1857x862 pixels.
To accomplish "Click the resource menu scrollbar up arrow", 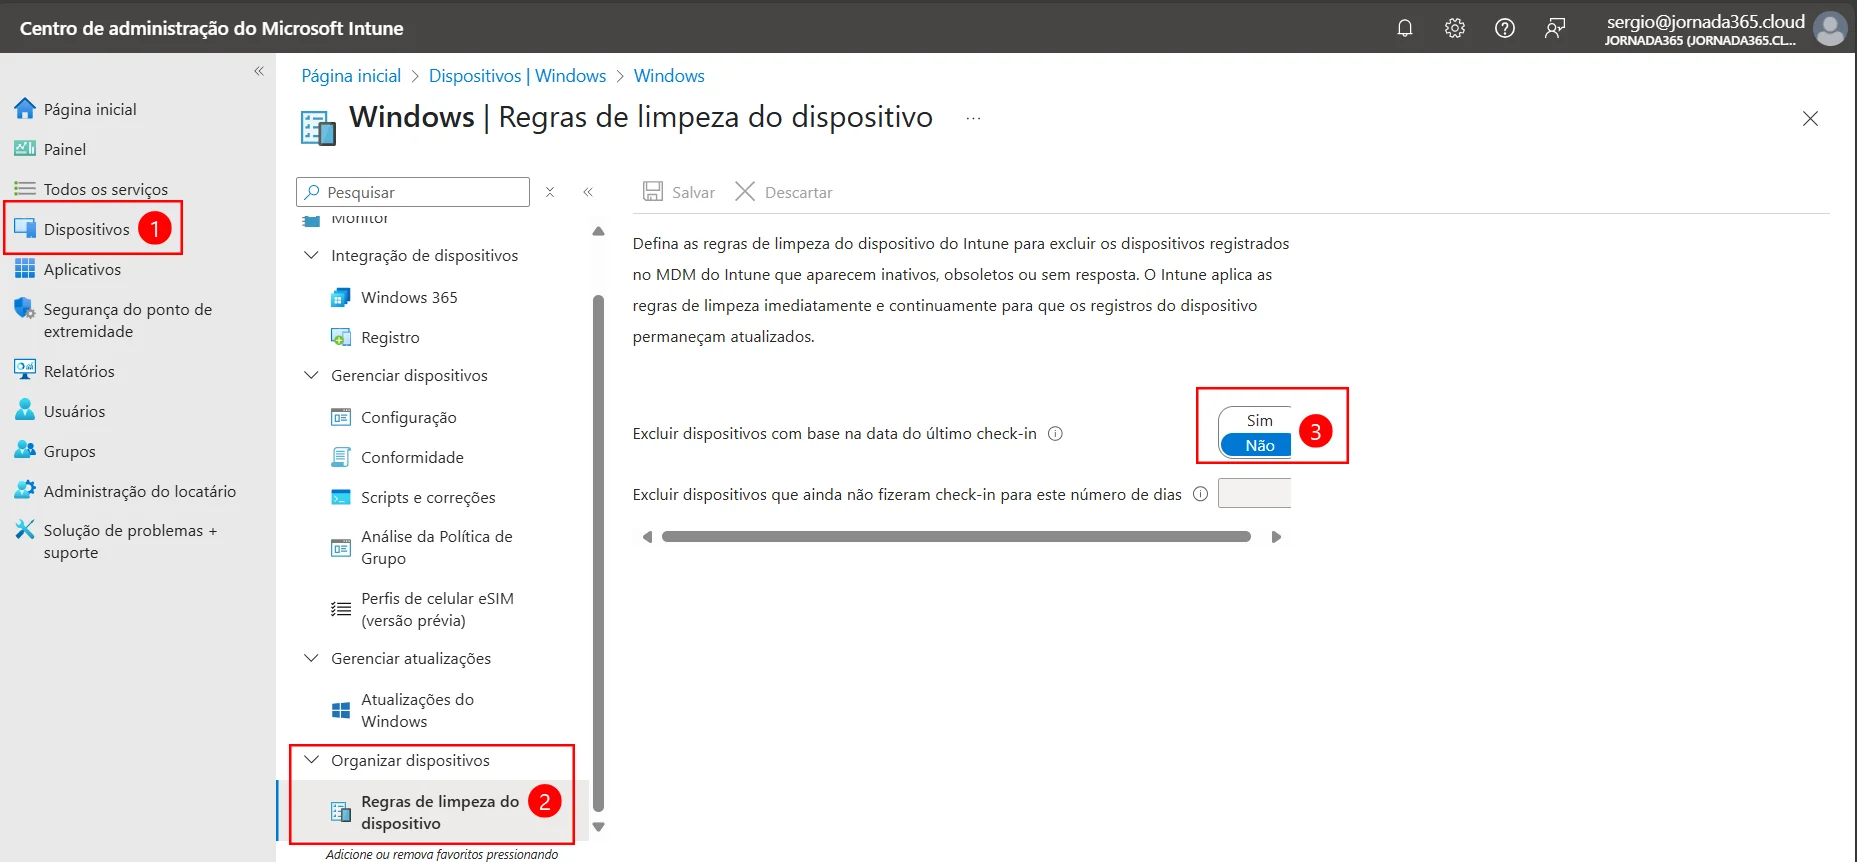I will [599, 231].
